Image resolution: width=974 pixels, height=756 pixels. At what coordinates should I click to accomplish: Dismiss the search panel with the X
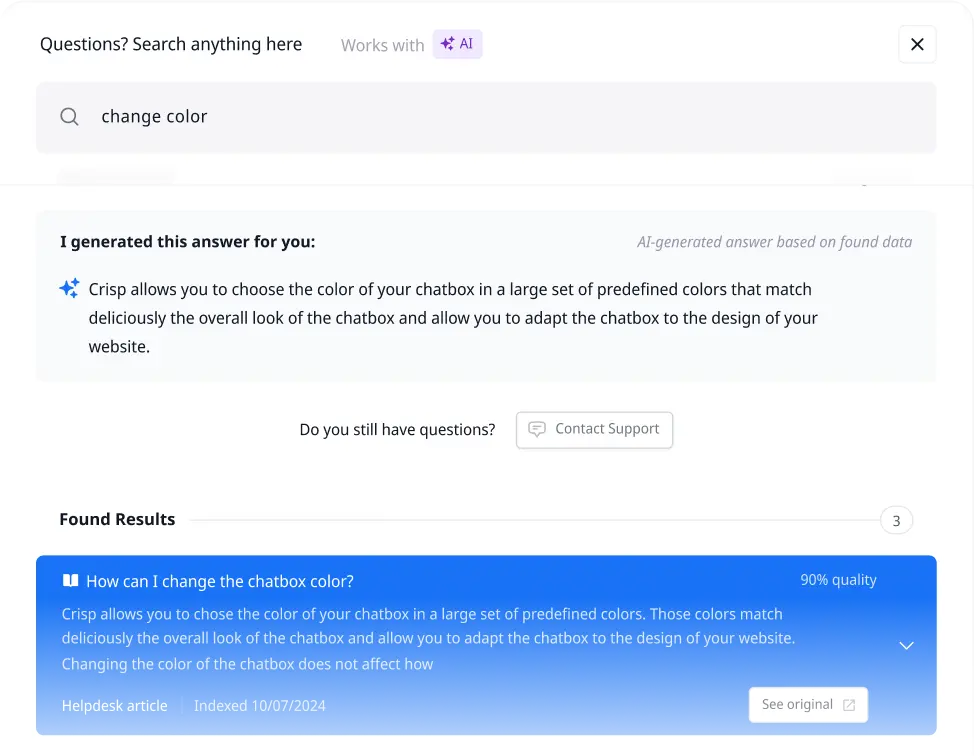point(917,44)
